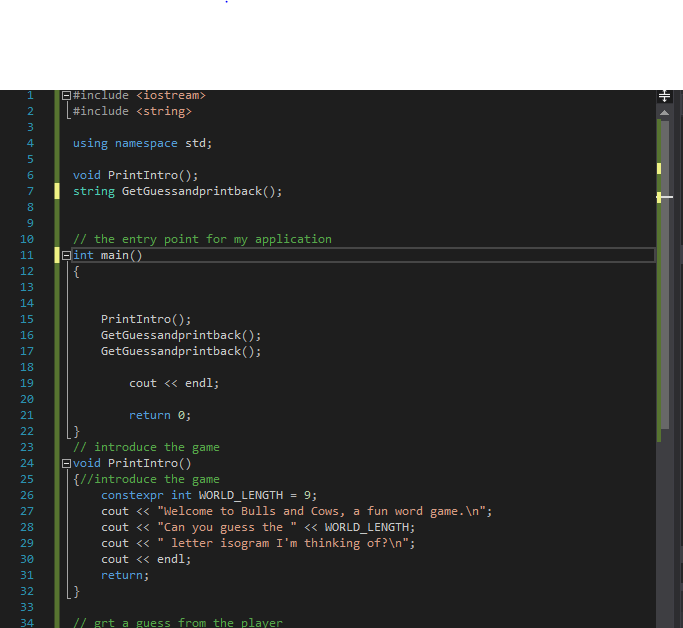Click the "Can you guess the" string line
Viewport: 683px width, 628px height.
click(x=258, y=527)
